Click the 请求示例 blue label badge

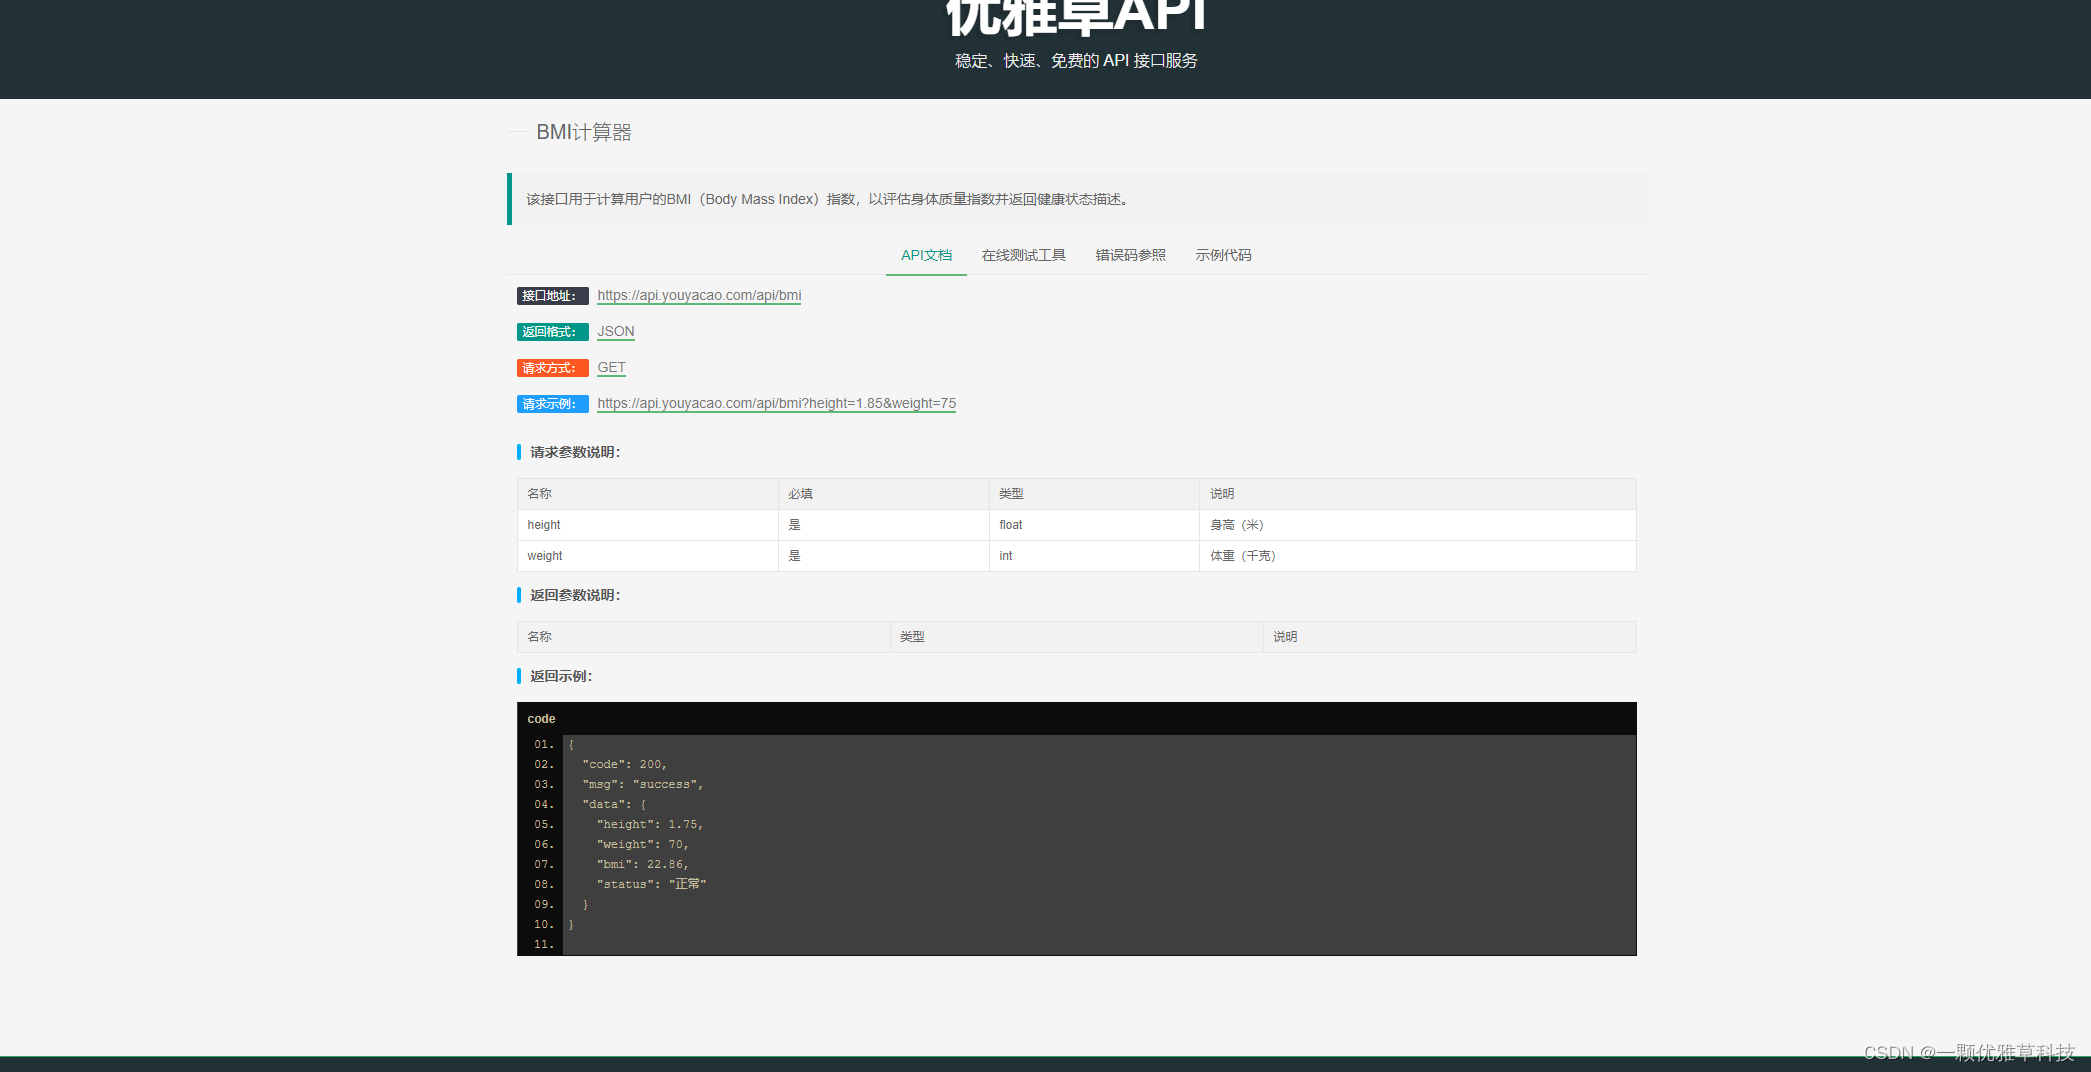[552, 404]
